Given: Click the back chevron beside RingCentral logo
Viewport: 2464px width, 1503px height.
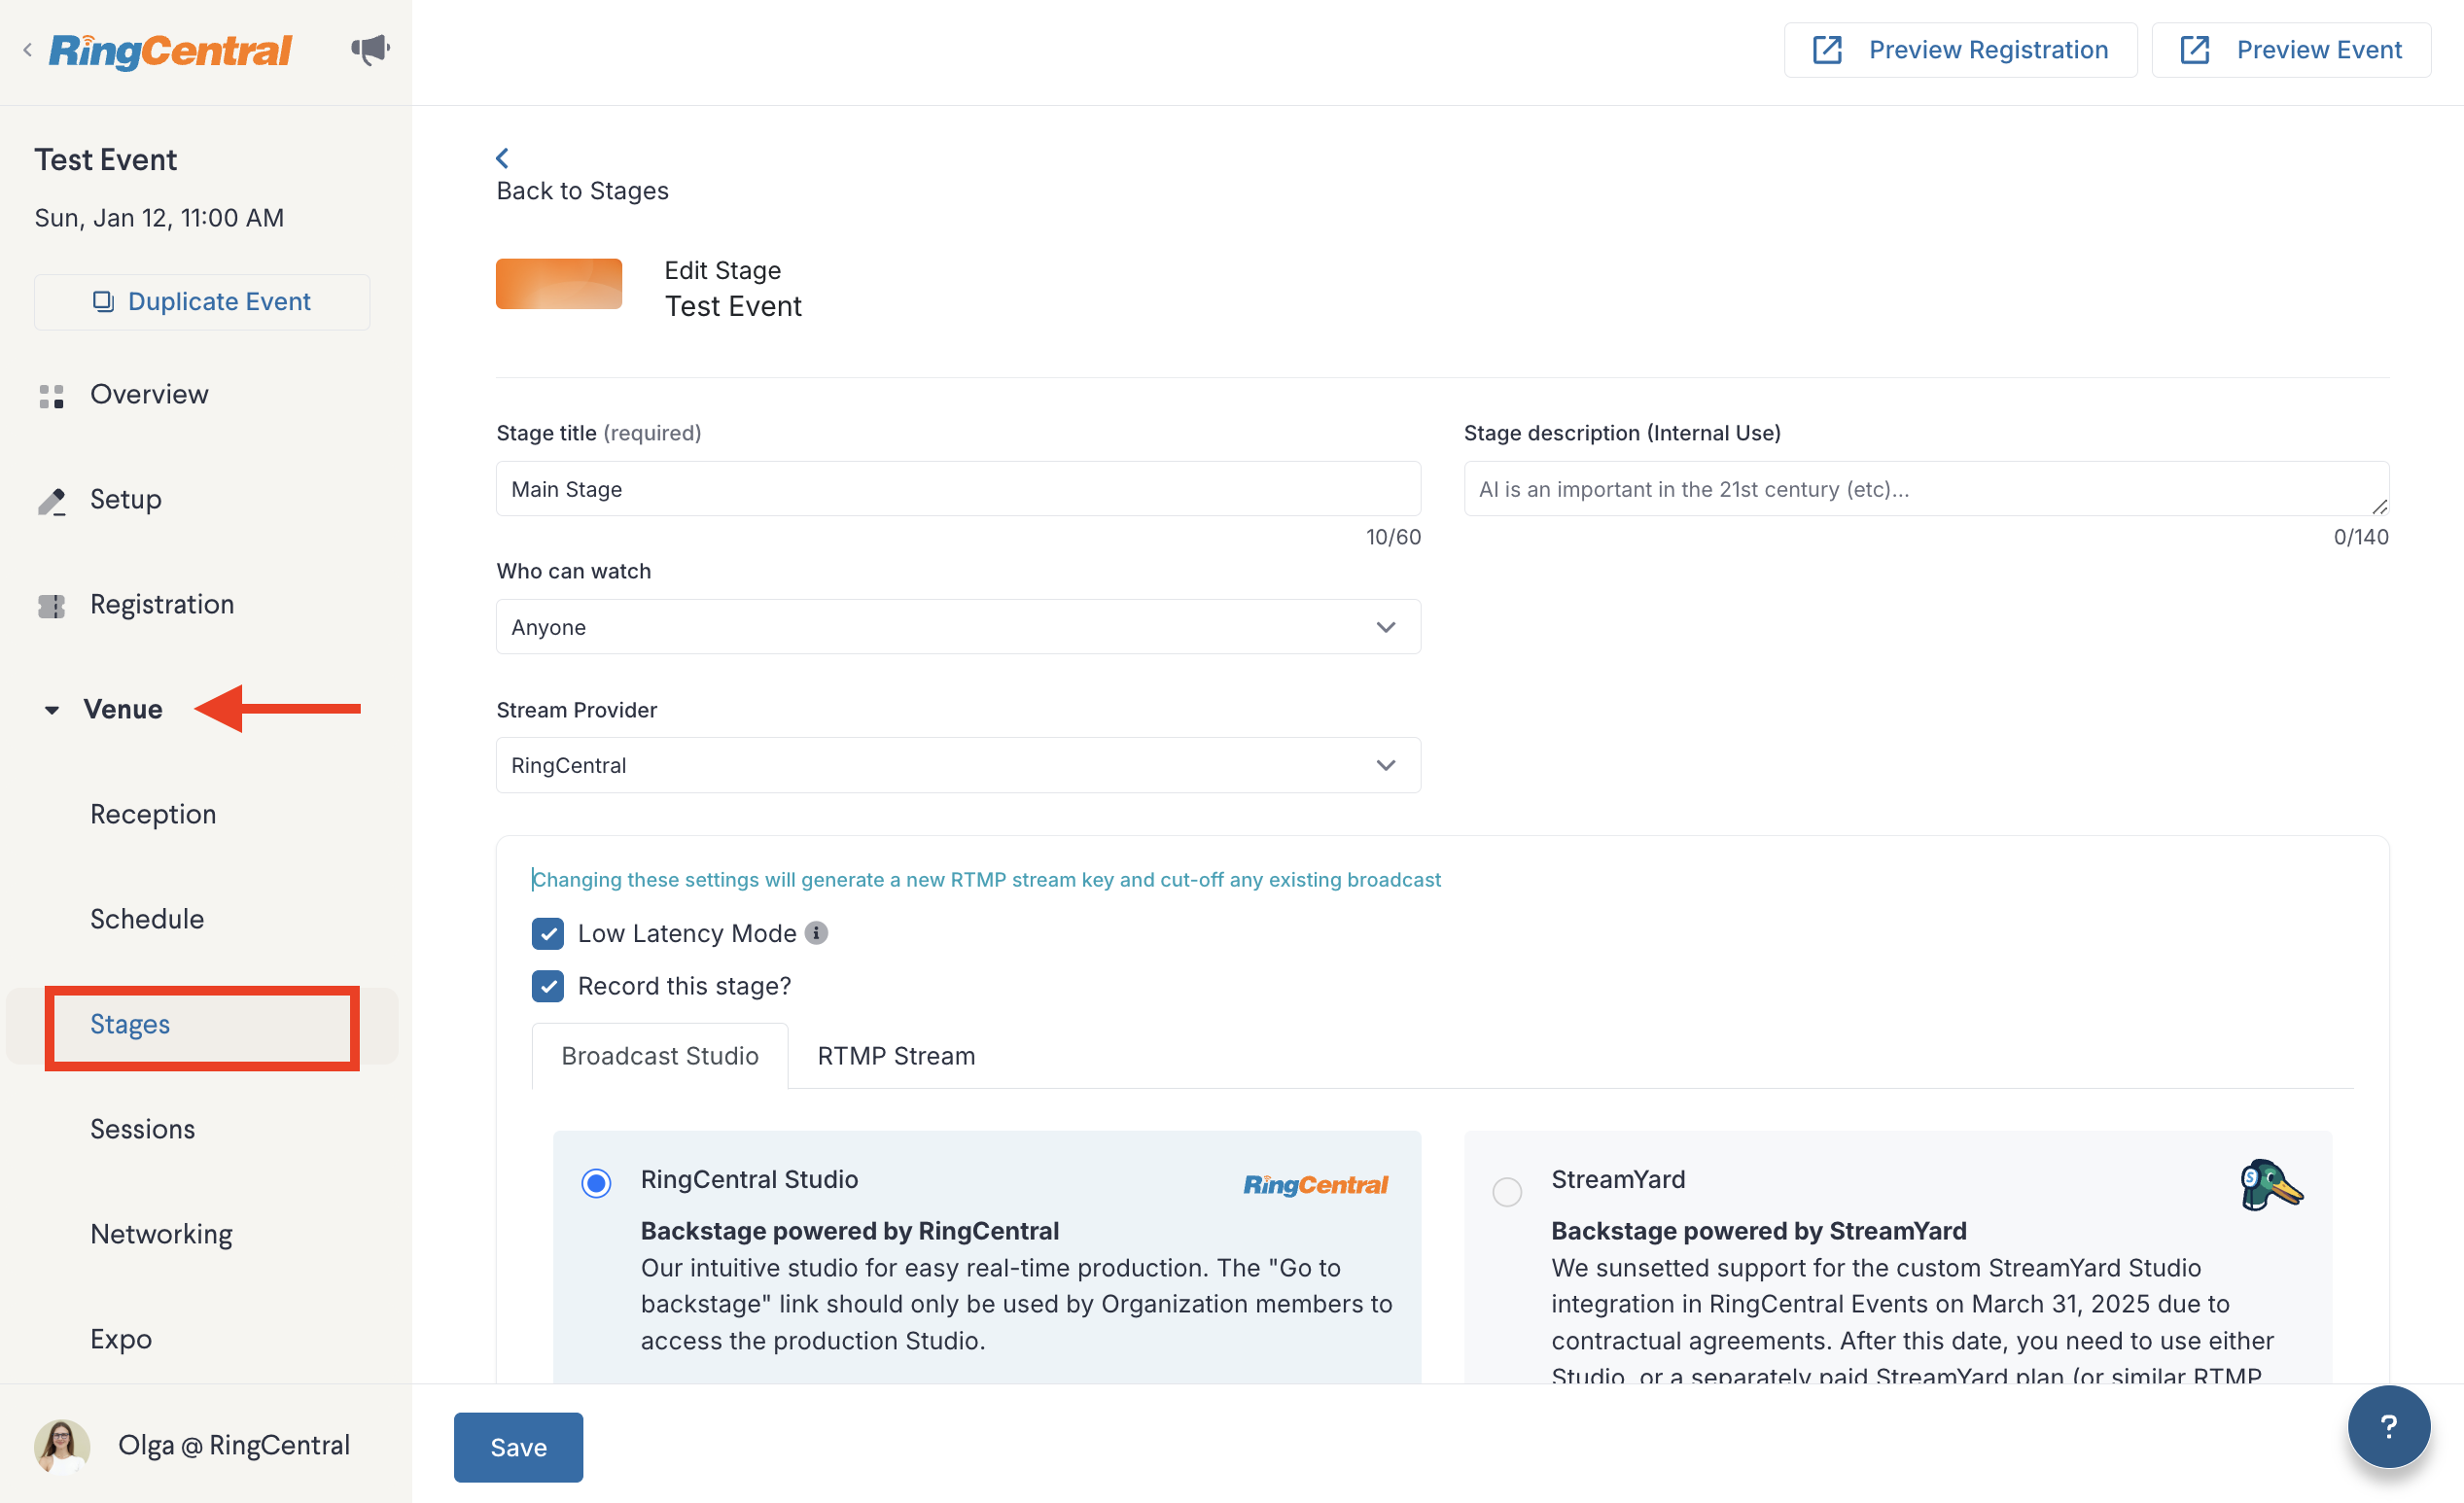Looking at the screenshot, I should 28,49.
